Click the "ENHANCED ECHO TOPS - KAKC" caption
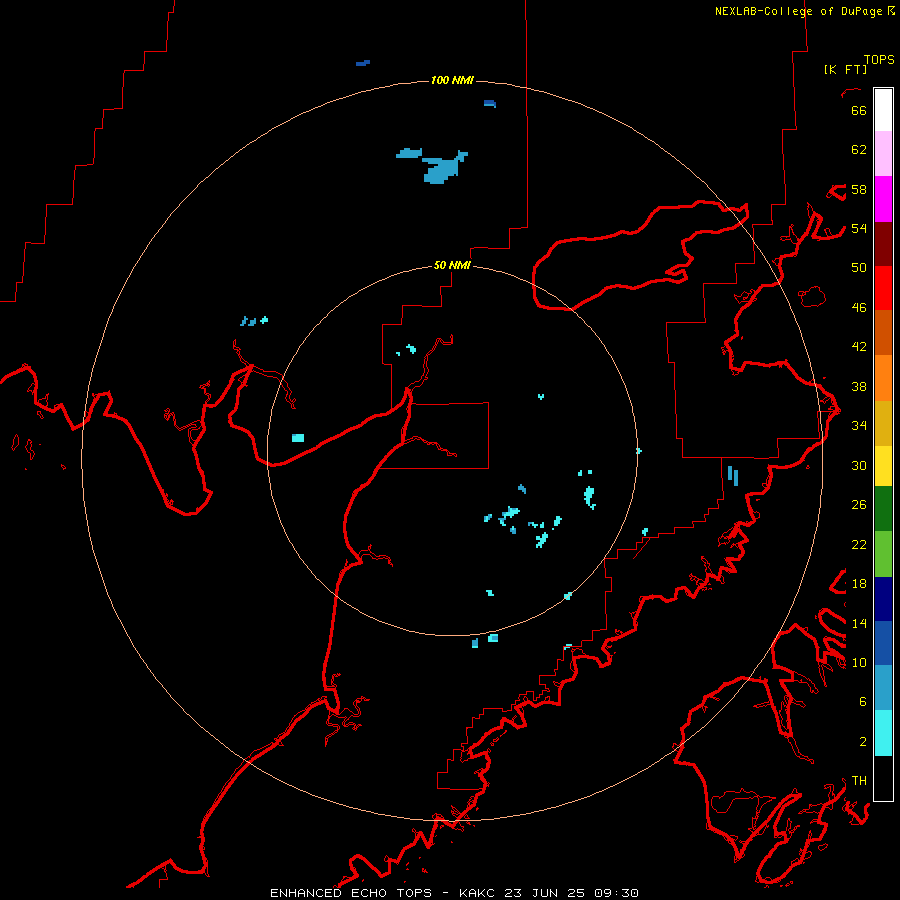Viewport: 900px width, 900px height. point(382,893)
